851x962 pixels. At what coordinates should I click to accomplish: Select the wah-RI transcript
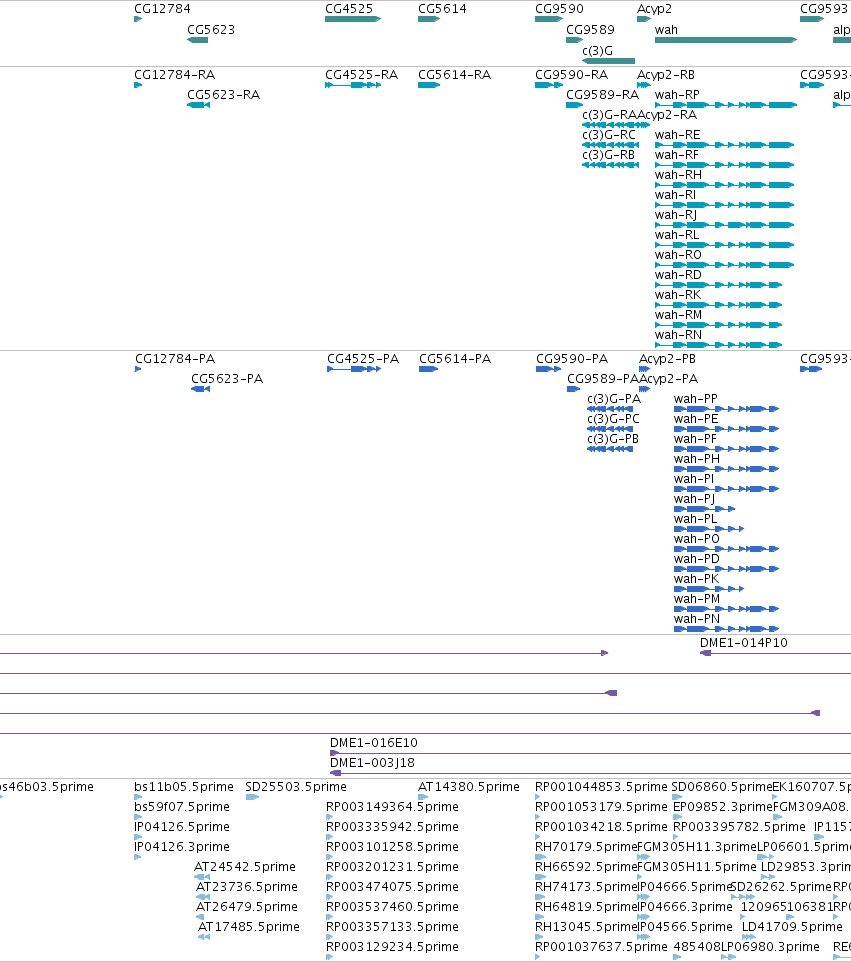coord(725,205)
